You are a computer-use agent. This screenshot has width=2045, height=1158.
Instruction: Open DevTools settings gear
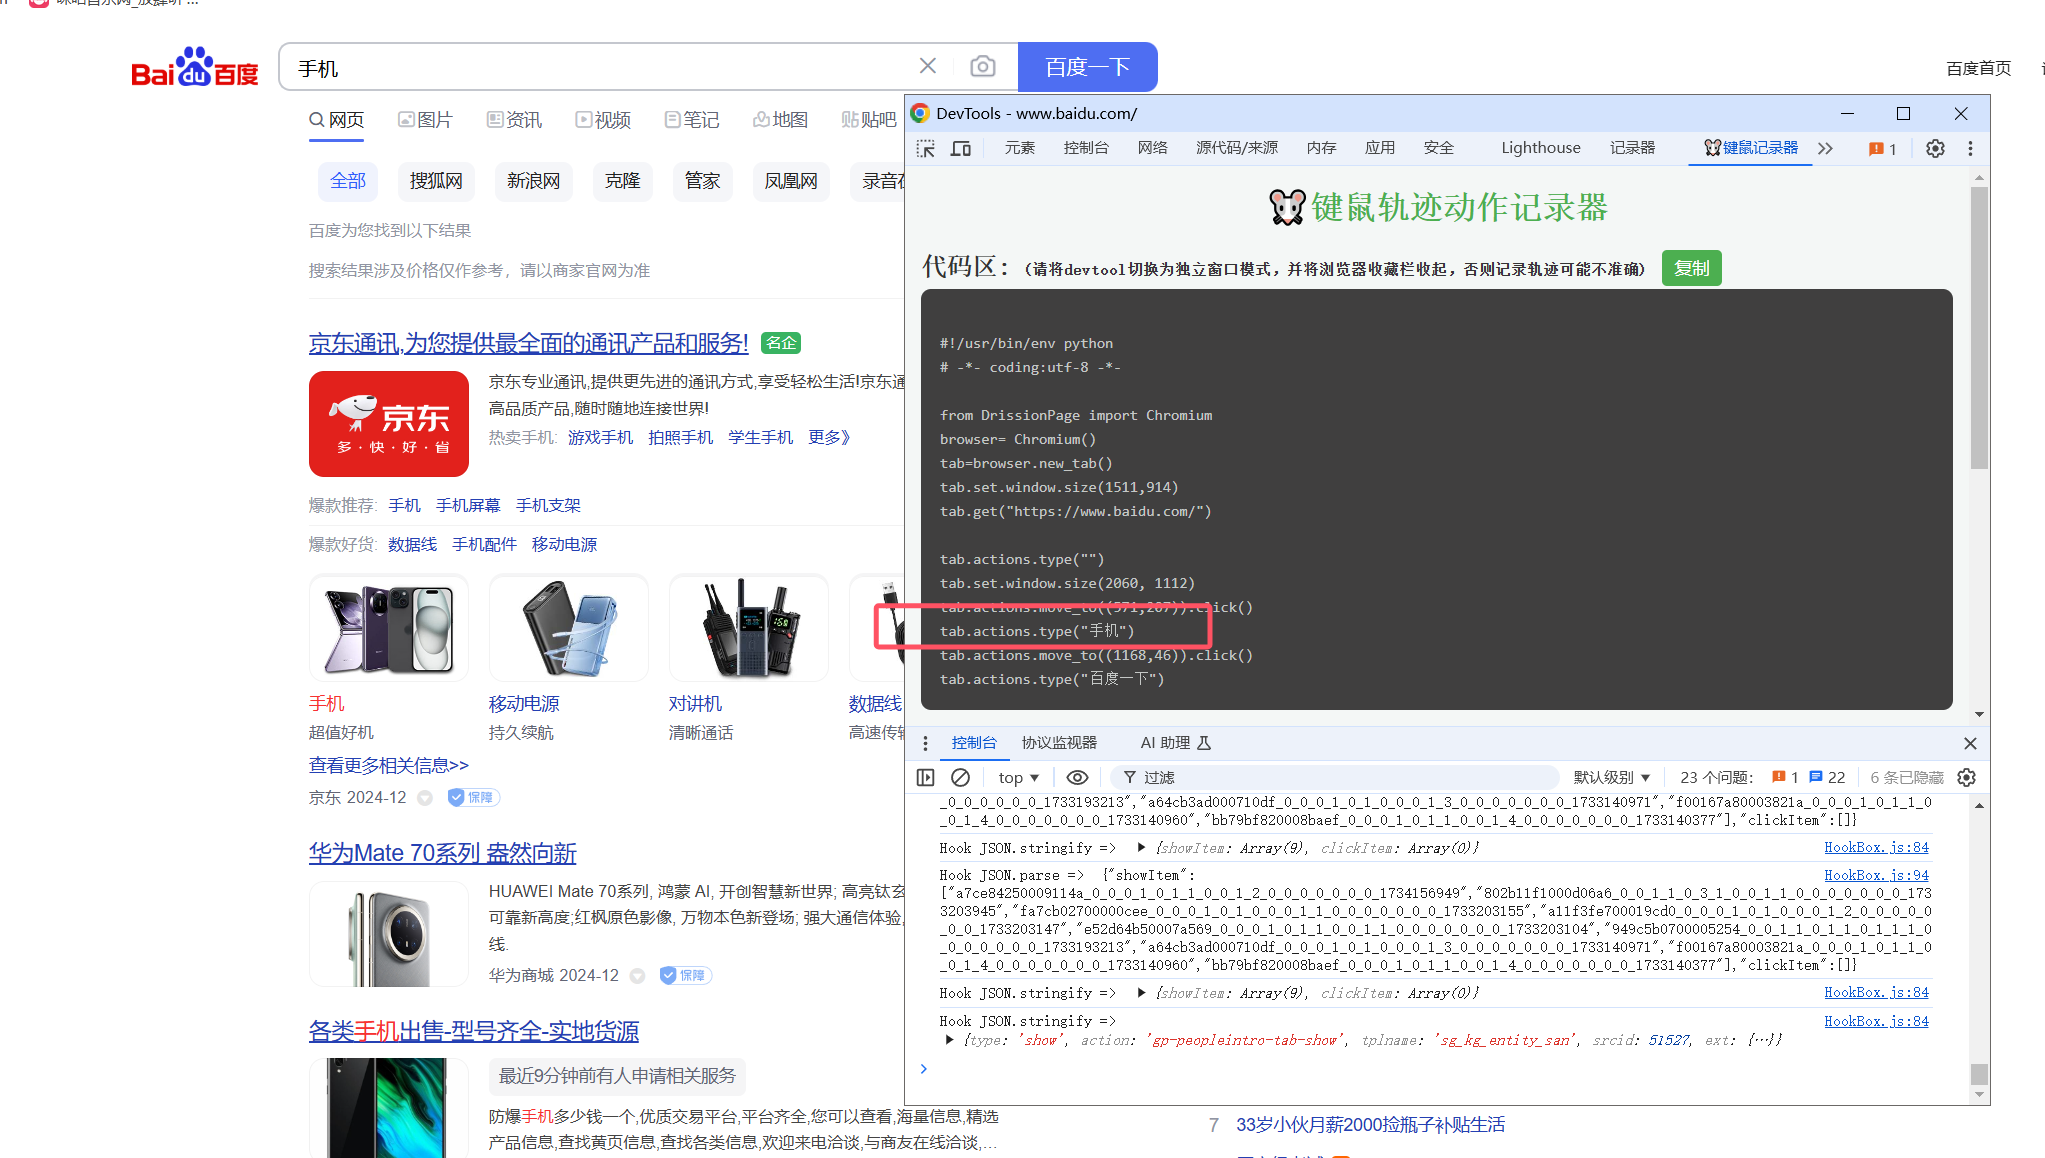point(1935,148)
